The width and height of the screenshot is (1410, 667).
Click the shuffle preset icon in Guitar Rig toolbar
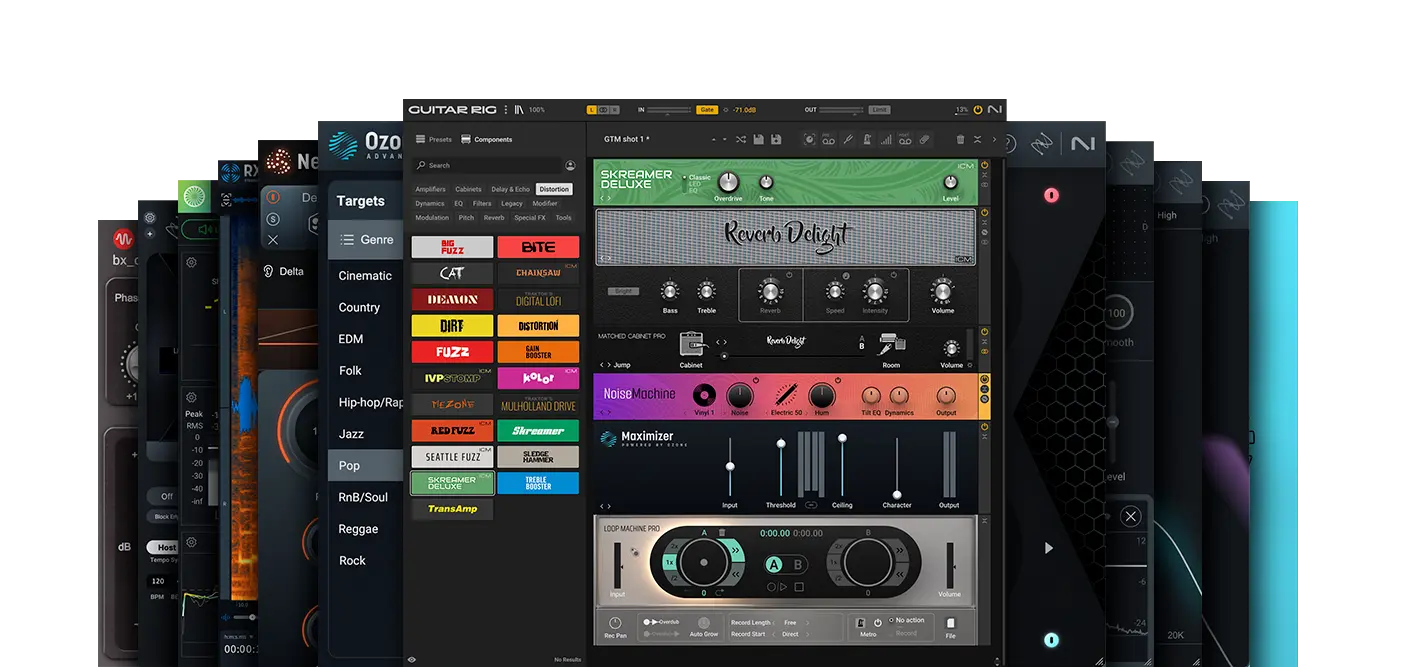pyautogui.click(x=741, y=139)
